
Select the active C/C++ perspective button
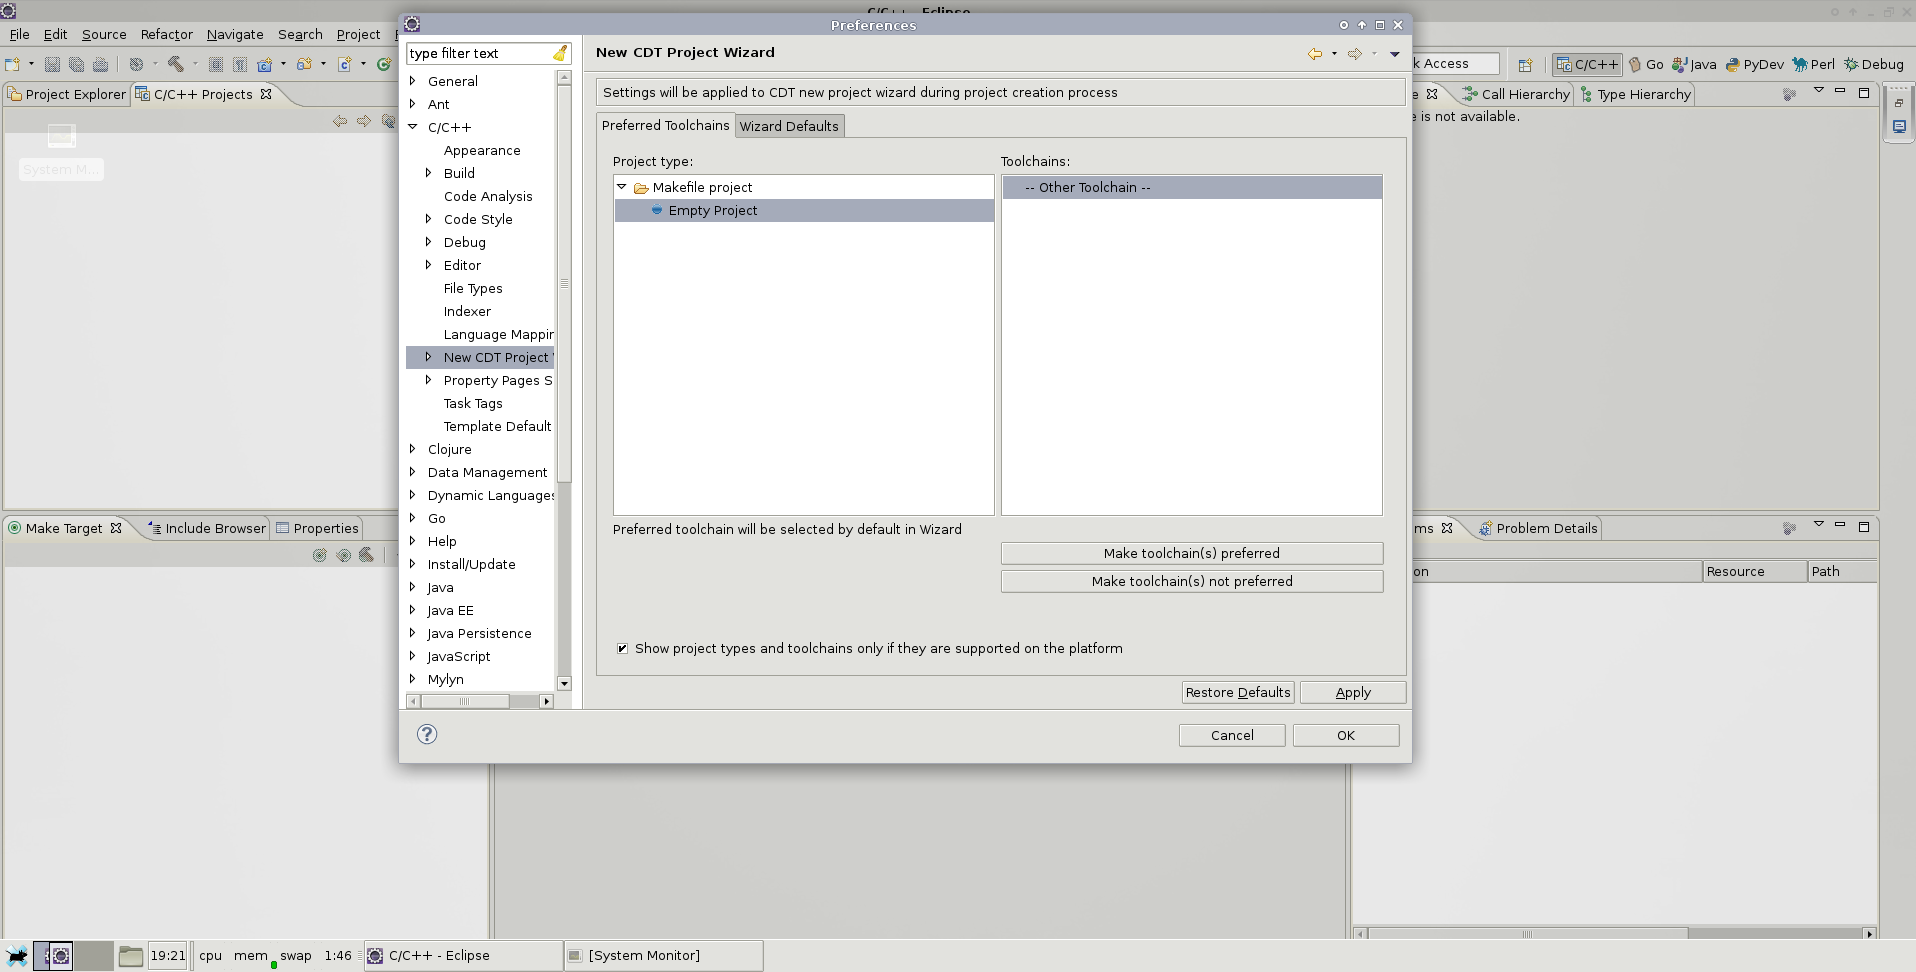pyautogui.click(x=1587, y=64)
